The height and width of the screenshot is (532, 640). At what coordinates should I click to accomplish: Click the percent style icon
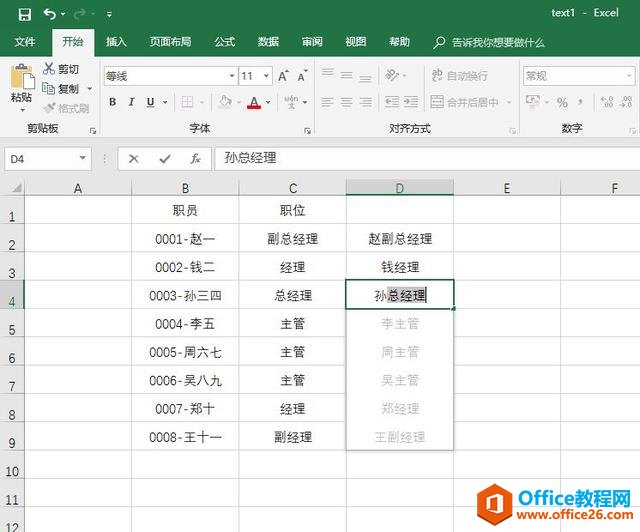(562, 102)
